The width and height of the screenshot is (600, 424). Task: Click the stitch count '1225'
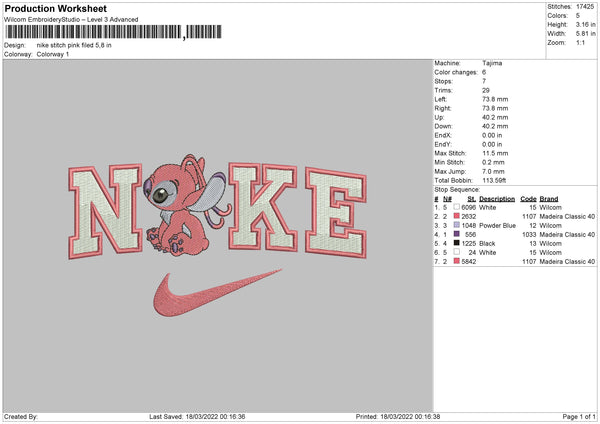pos(468,243)
